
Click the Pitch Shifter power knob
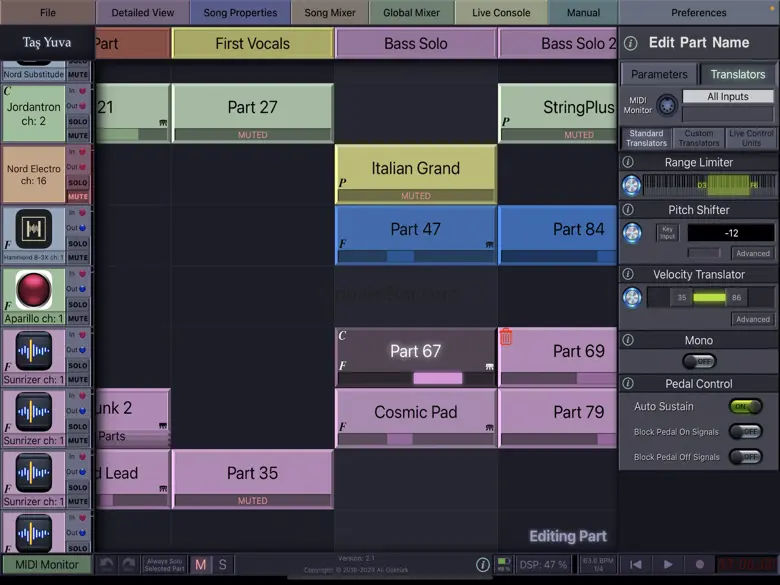point(632,233)
